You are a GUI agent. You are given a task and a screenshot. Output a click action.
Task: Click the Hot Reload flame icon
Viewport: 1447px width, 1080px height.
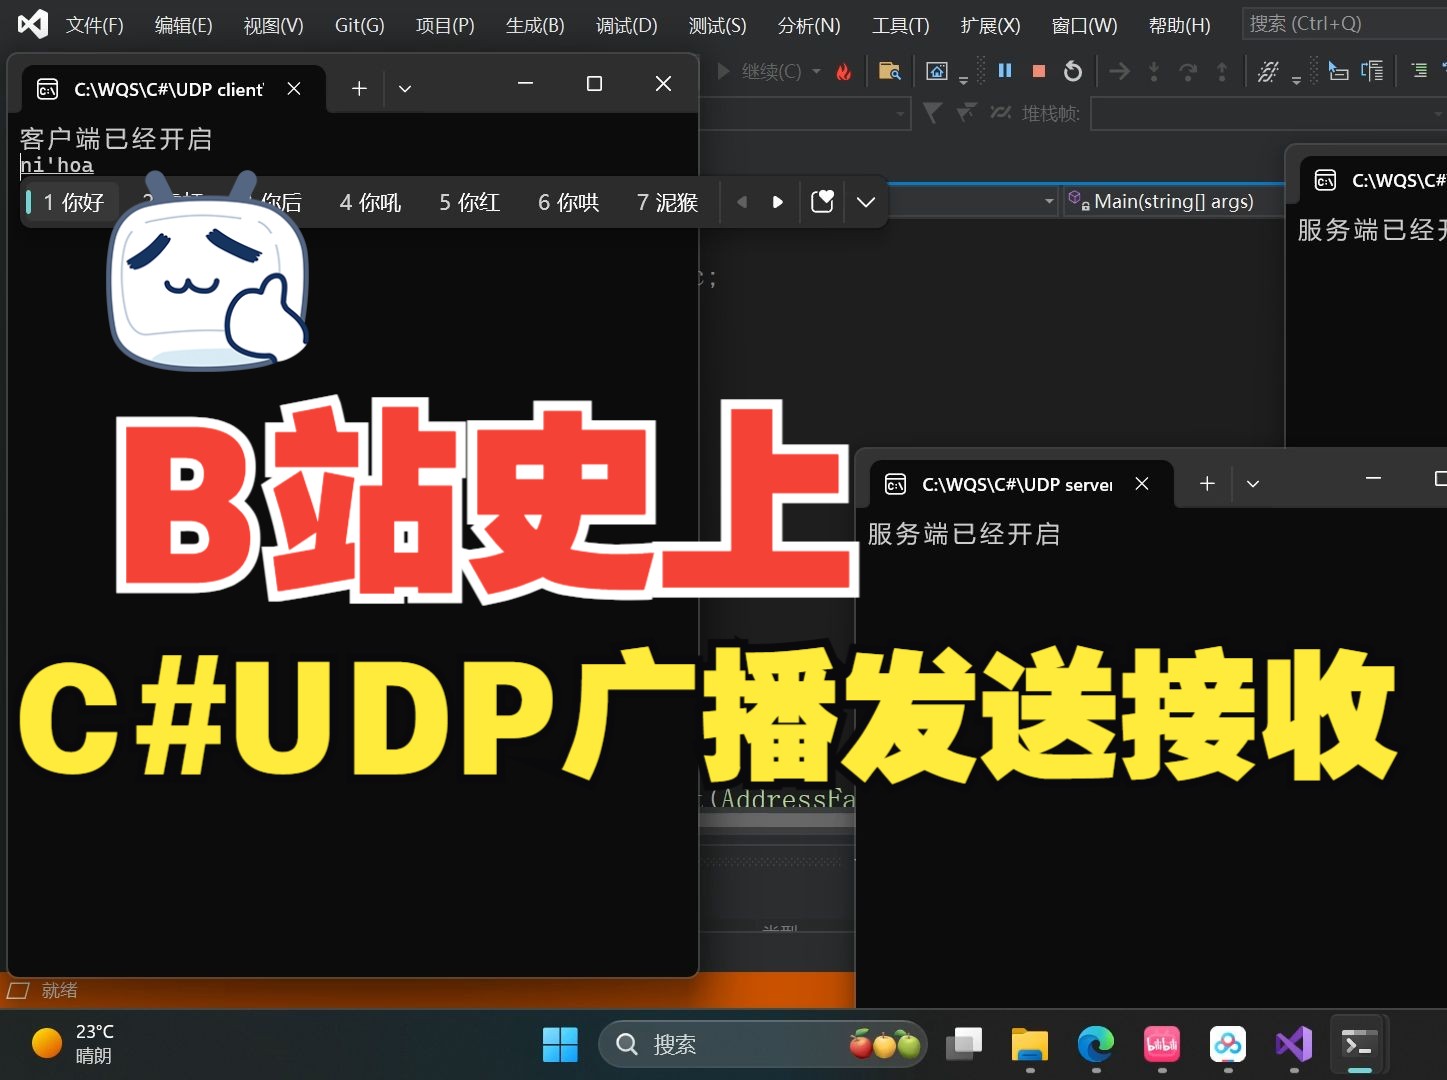tap(844, 71)
